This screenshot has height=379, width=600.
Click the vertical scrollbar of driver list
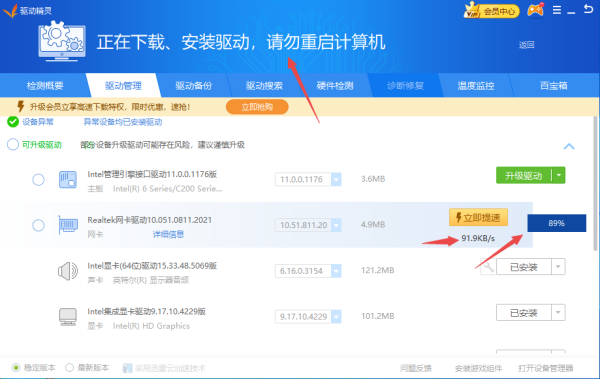tap(596, 184)
